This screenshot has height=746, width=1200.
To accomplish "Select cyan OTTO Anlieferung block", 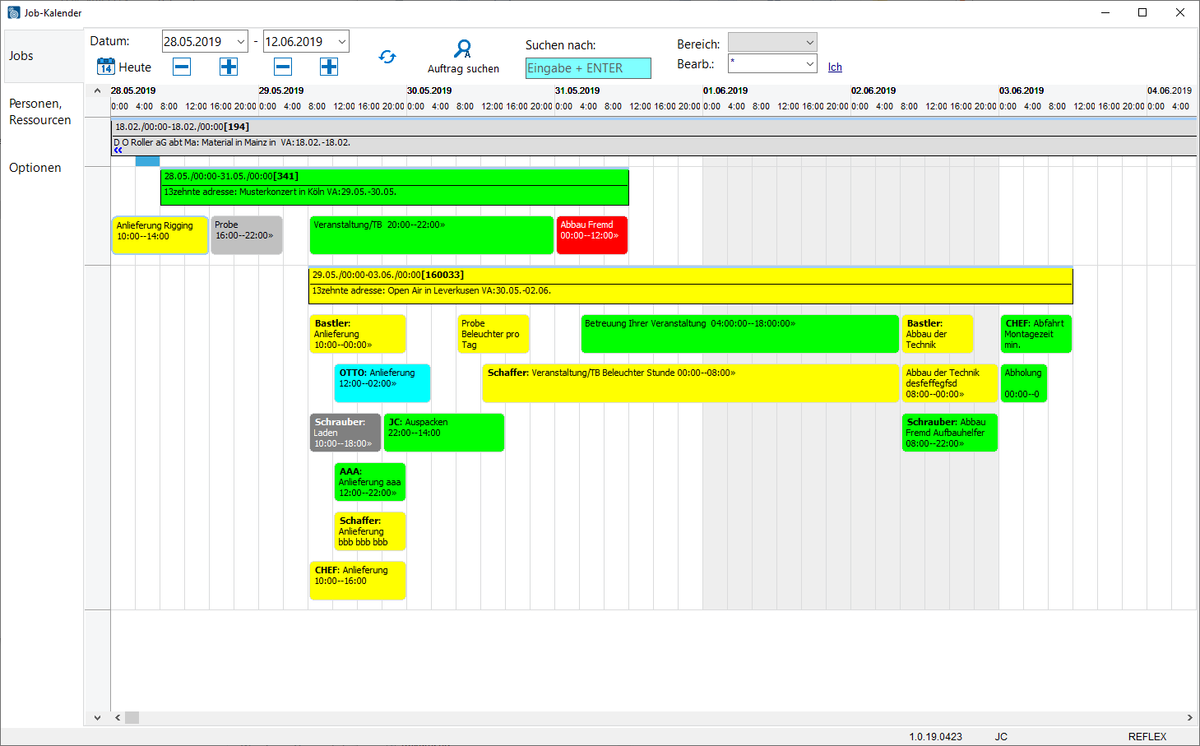I will (x=382, y=383).
